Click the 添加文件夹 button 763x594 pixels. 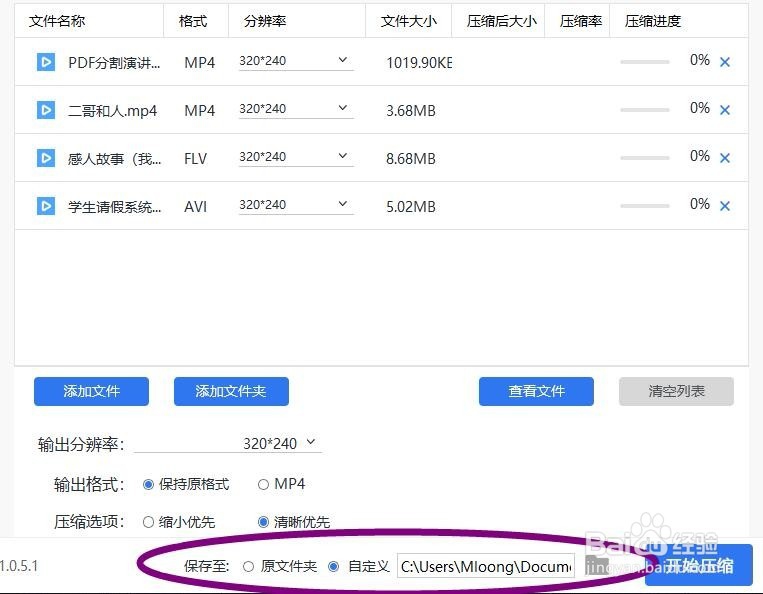[231, 391]
